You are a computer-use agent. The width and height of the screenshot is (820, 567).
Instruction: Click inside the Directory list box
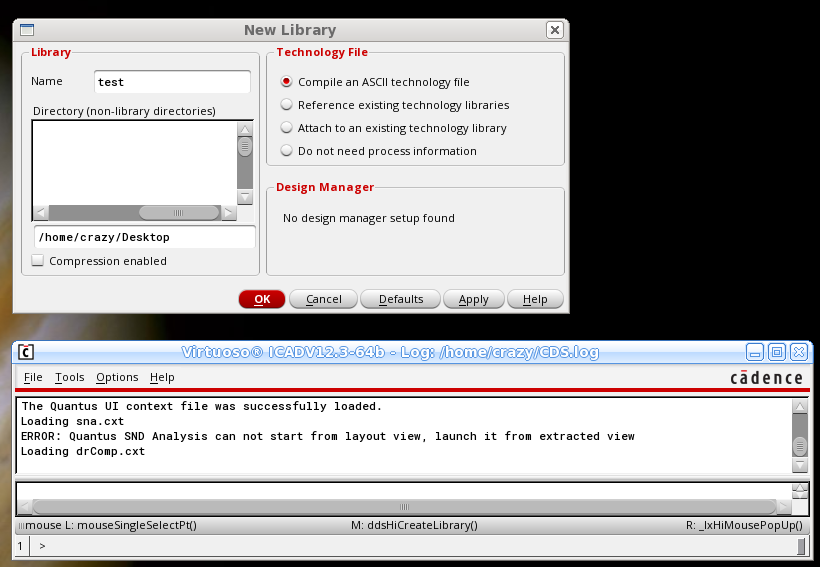coord(134,163)
